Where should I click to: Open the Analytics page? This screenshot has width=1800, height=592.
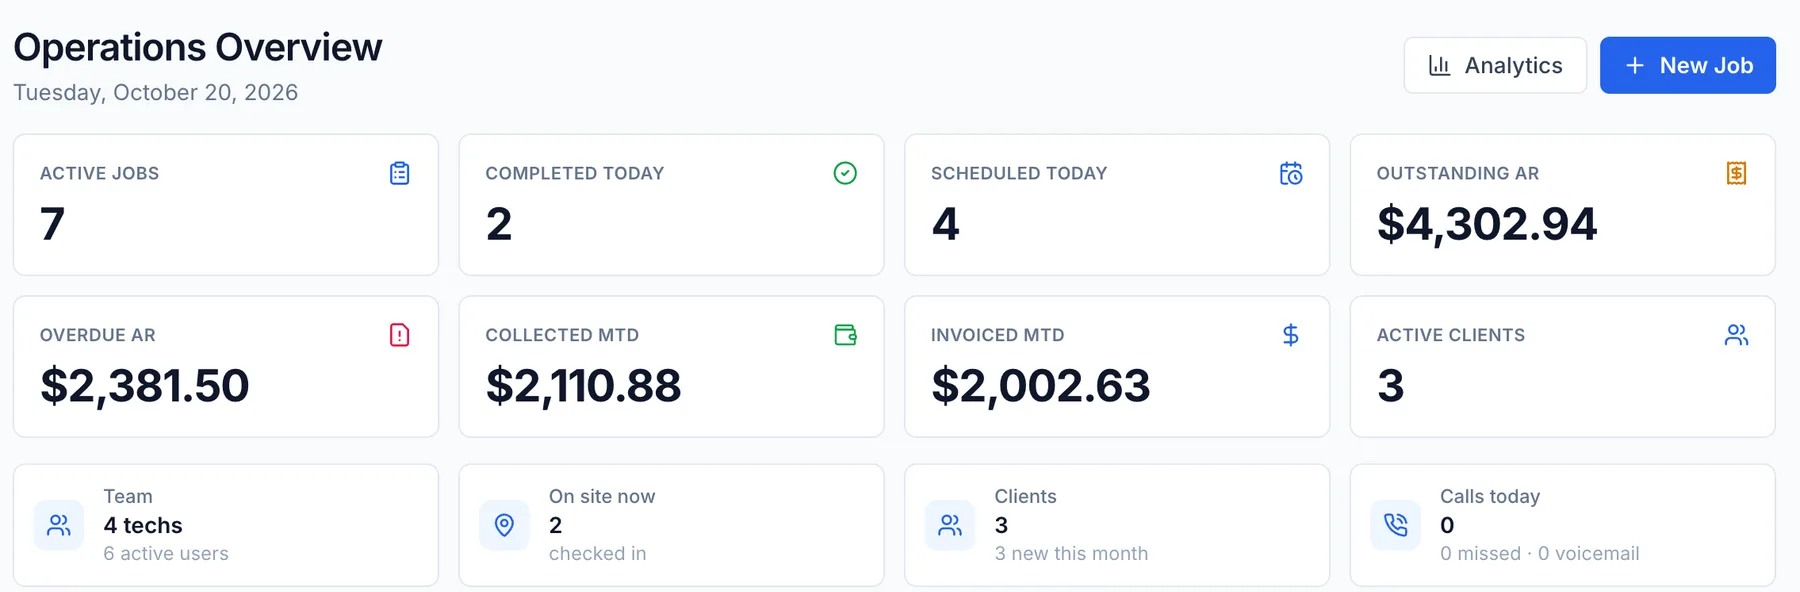pyautogui.click(x=1495, y=65)
